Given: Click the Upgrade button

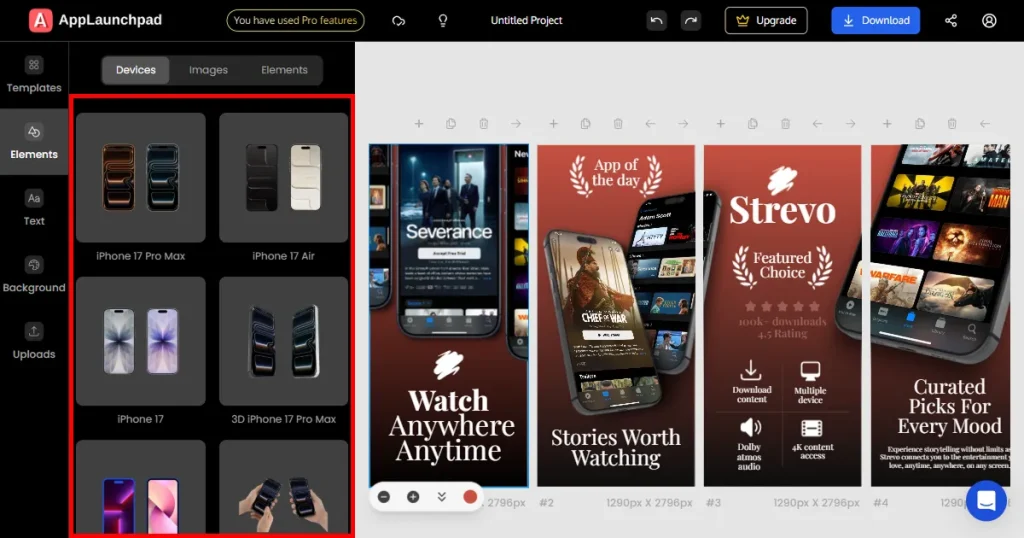Looking at the screenshot, I should coord(766,20).
